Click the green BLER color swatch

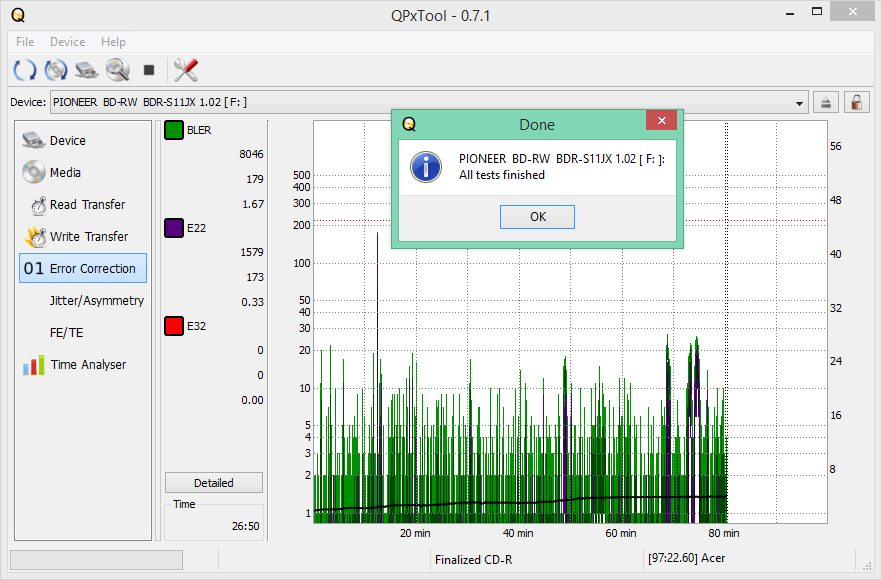click(174, 130)
